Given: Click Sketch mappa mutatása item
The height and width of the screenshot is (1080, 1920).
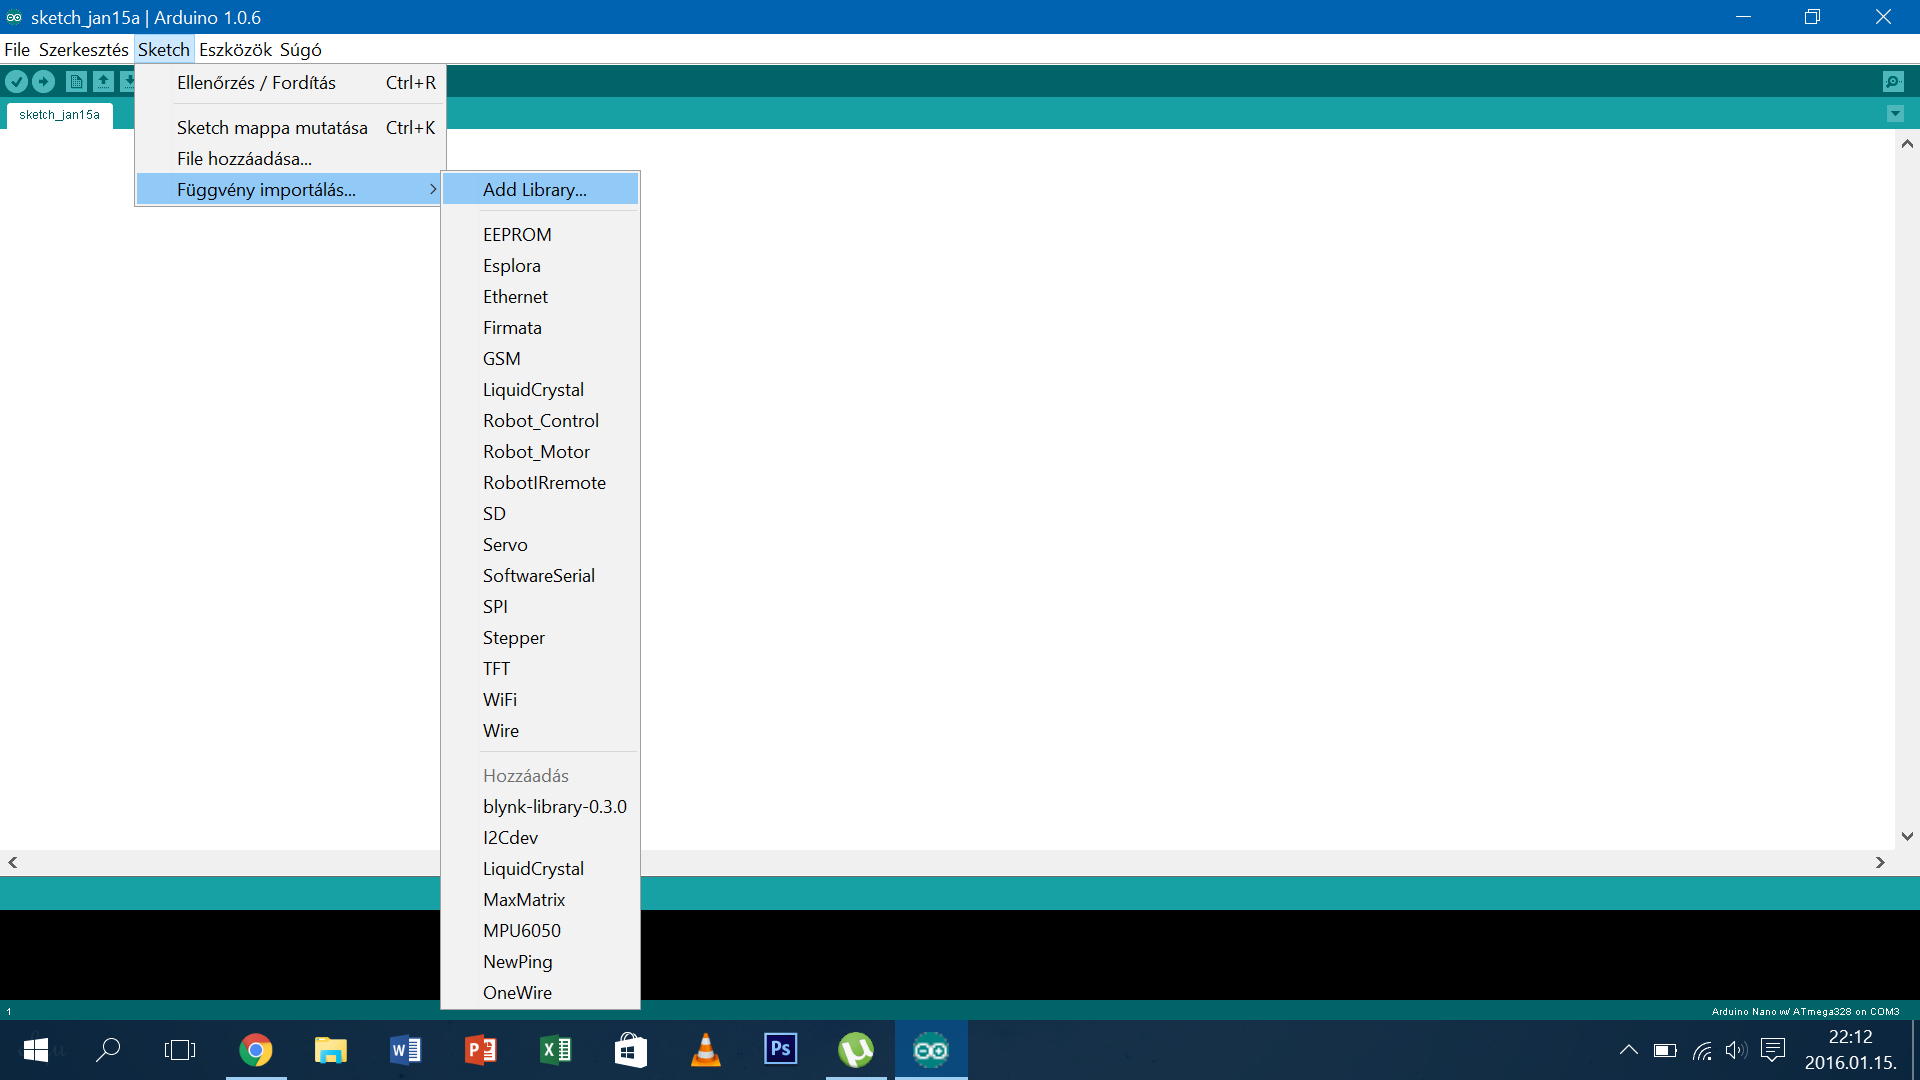Looking at the screenshot, I should pyautogui.click(x=272, y=128).
